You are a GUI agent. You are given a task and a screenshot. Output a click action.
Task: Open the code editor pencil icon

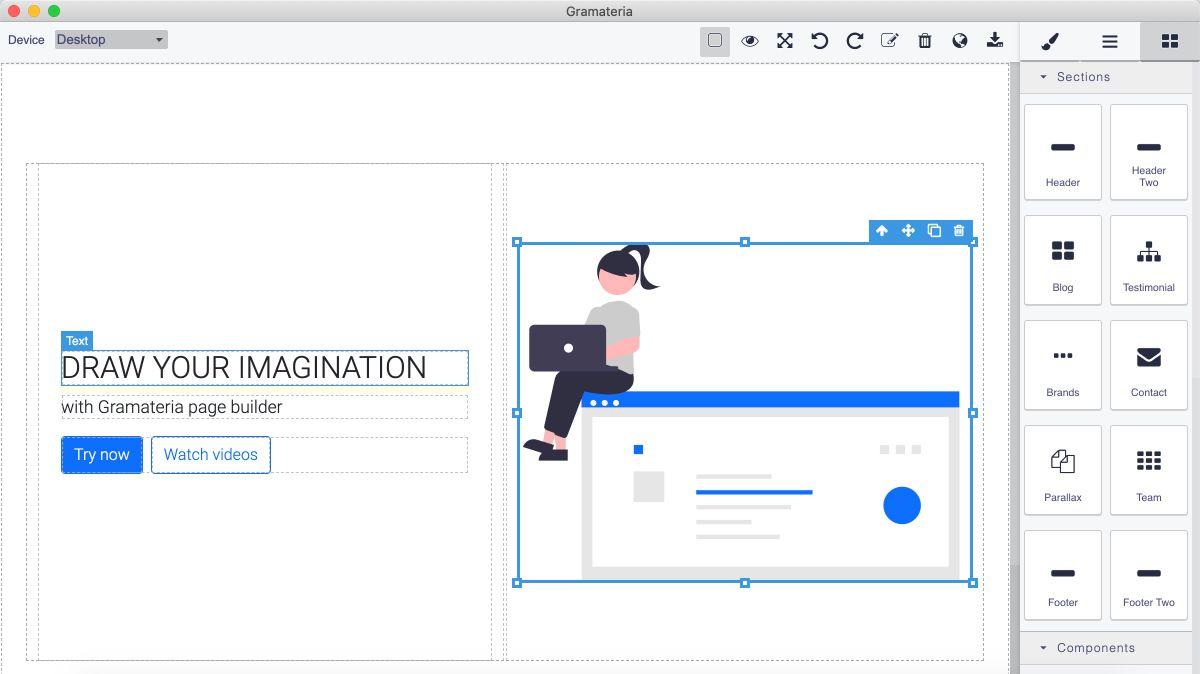pos(889,40)
